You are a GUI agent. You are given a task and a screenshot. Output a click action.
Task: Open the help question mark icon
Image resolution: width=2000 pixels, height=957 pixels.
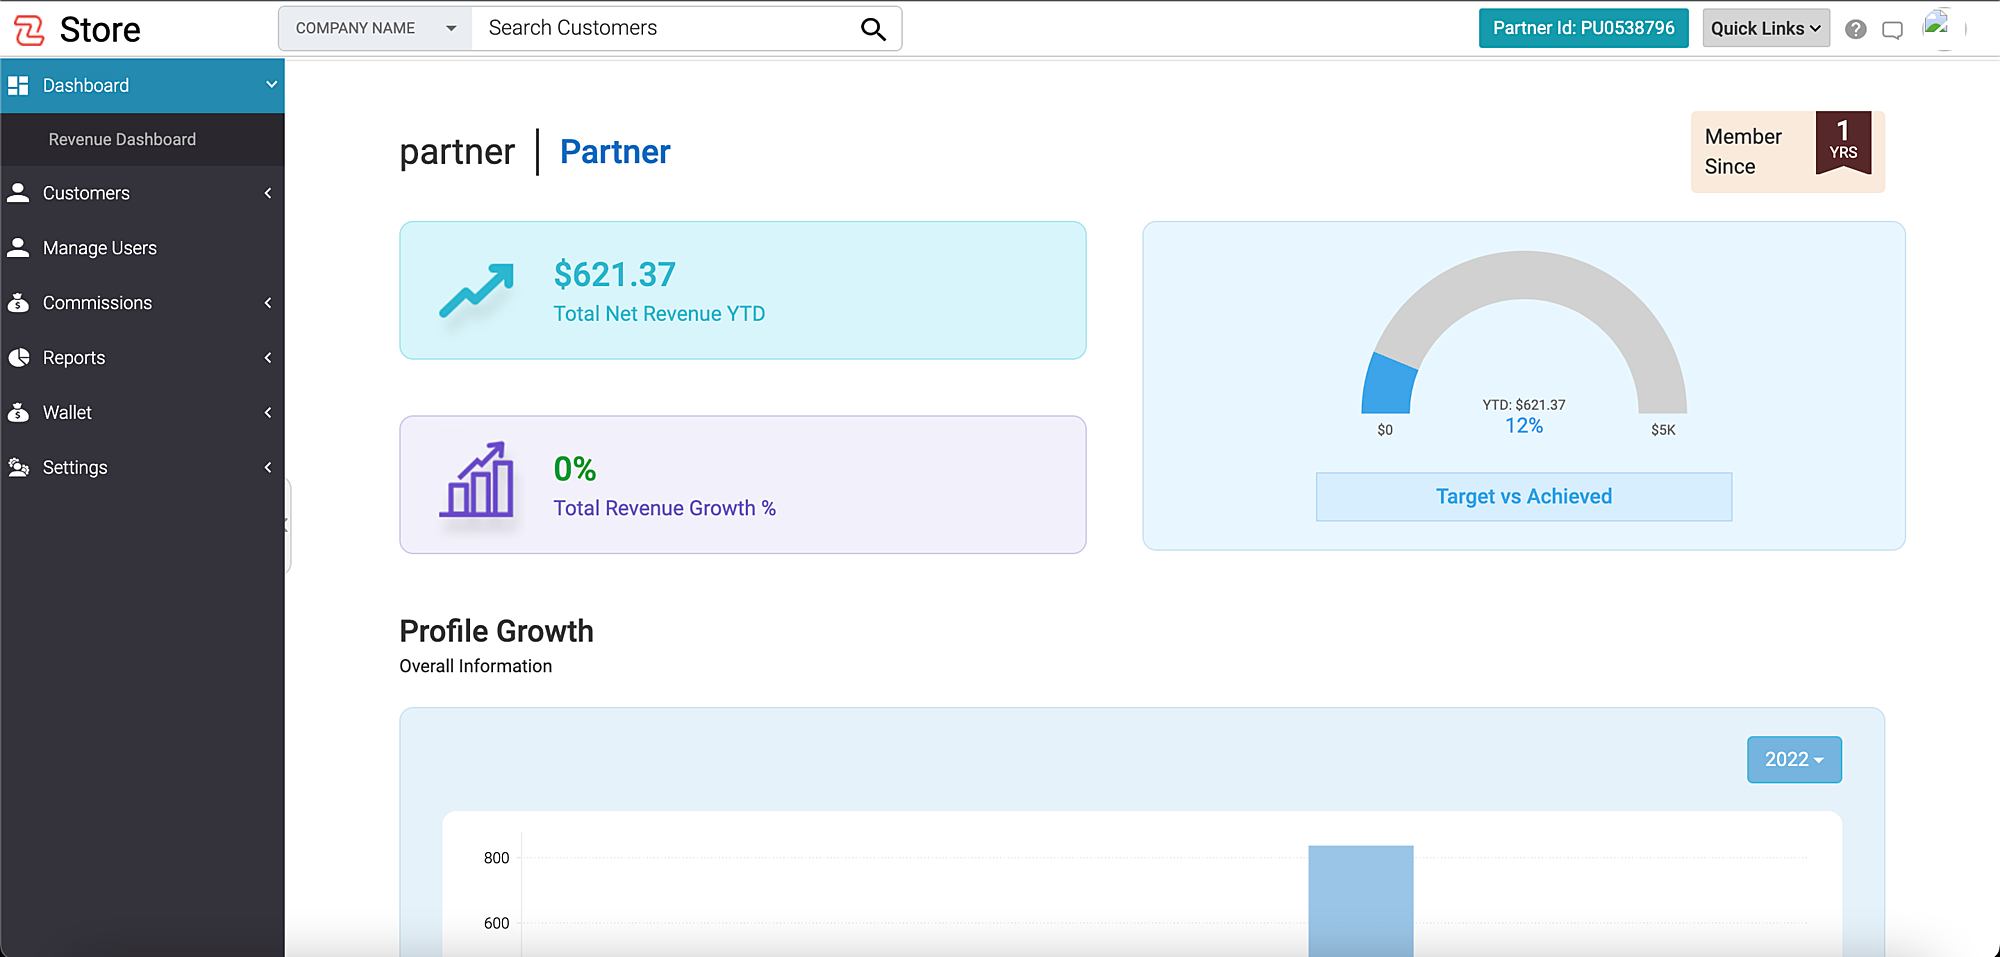[1856, 29]
